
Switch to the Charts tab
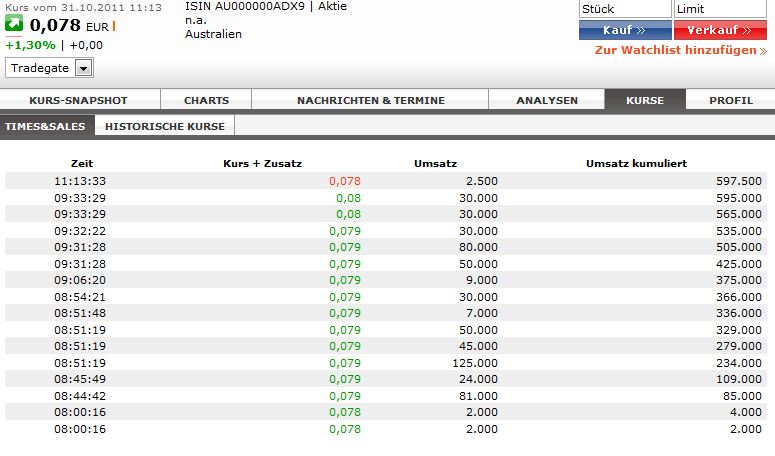[207, 100]
